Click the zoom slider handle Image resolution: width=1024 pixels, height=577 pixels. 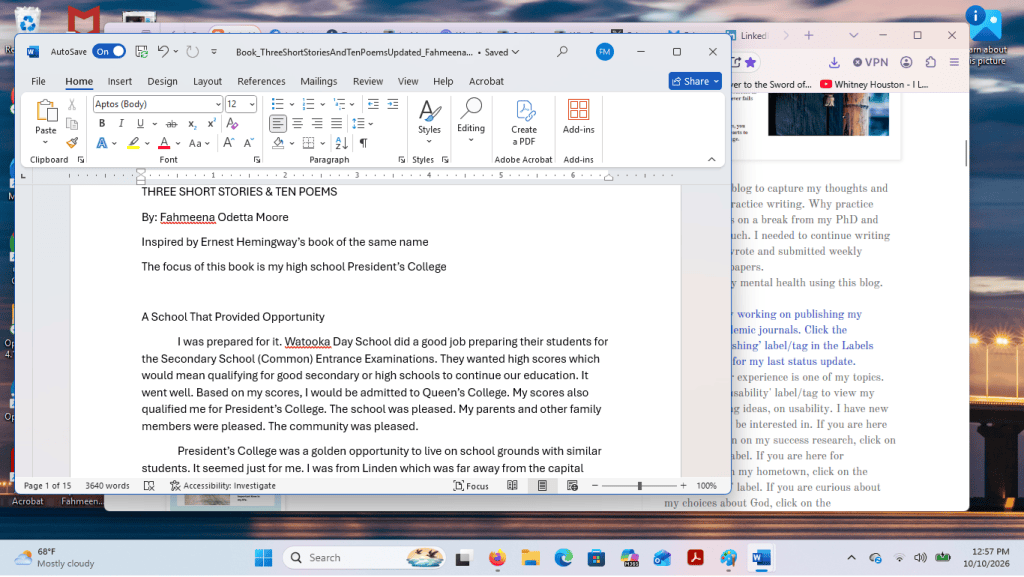pyautogui.click(x=639, y=486)
